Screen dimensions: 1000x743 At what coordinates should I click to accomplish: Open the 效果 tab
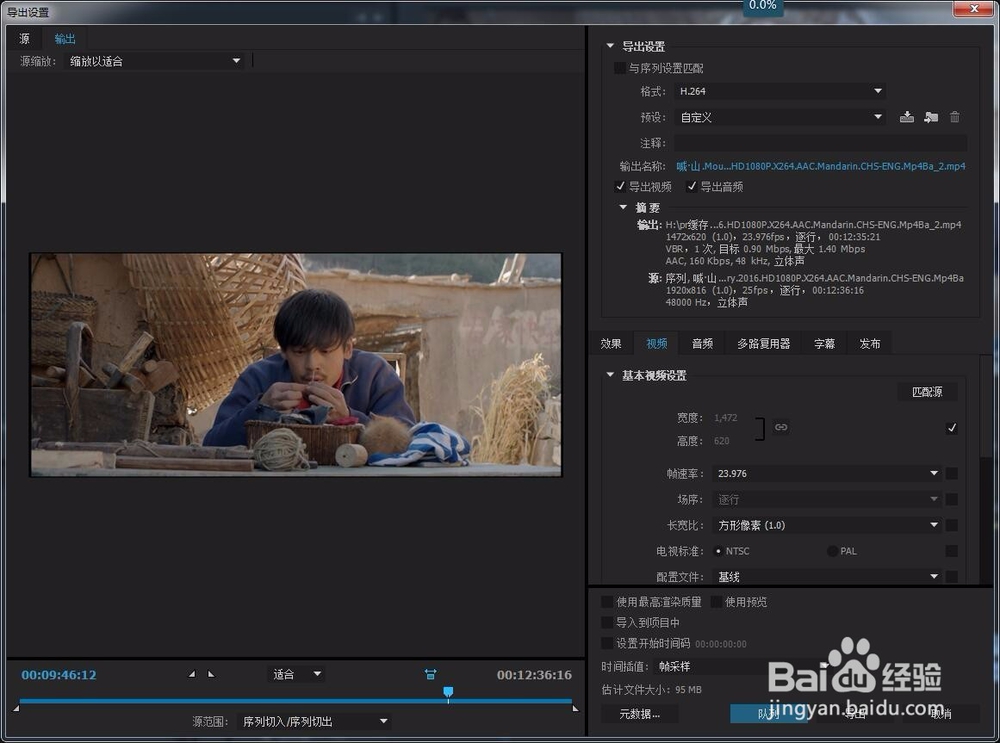pyautogui.click(x=610, y=344)
